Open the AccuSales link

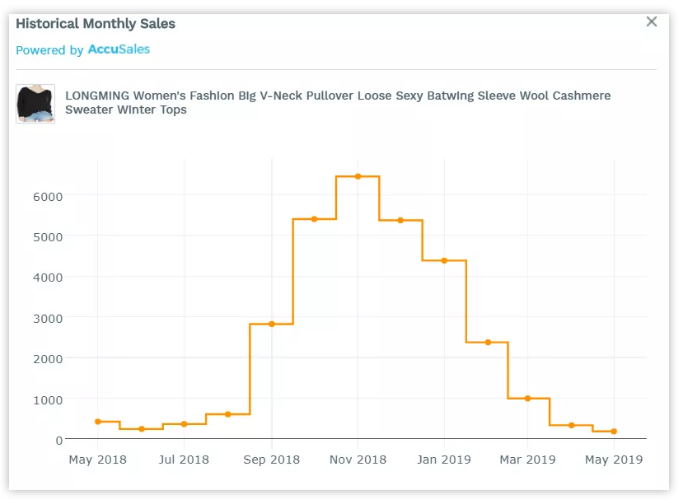119,49
